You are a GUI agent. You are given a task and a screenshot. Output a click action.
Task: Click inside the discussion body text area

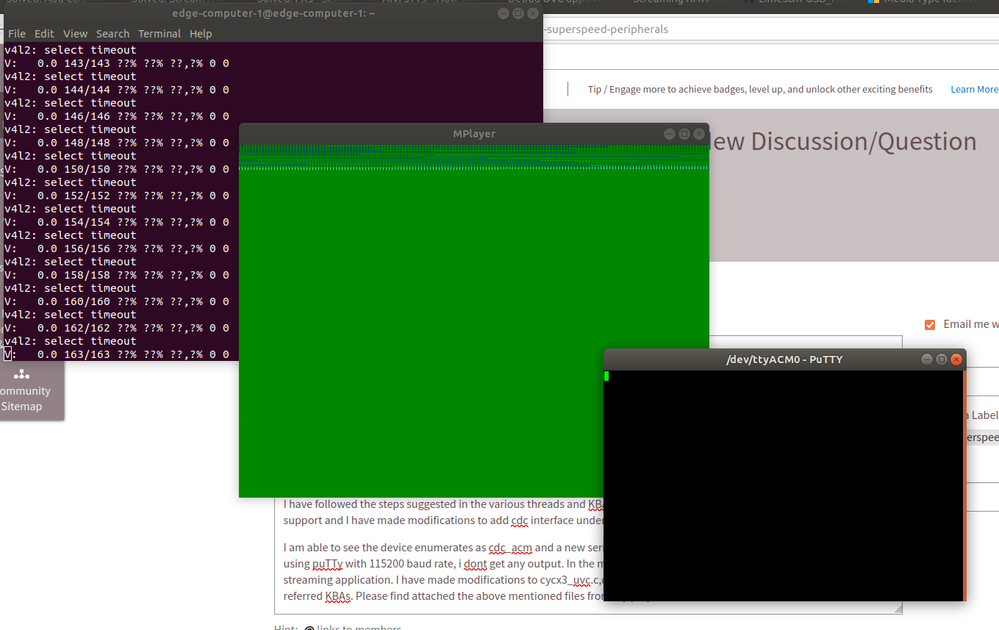click(x=440, y=554)
